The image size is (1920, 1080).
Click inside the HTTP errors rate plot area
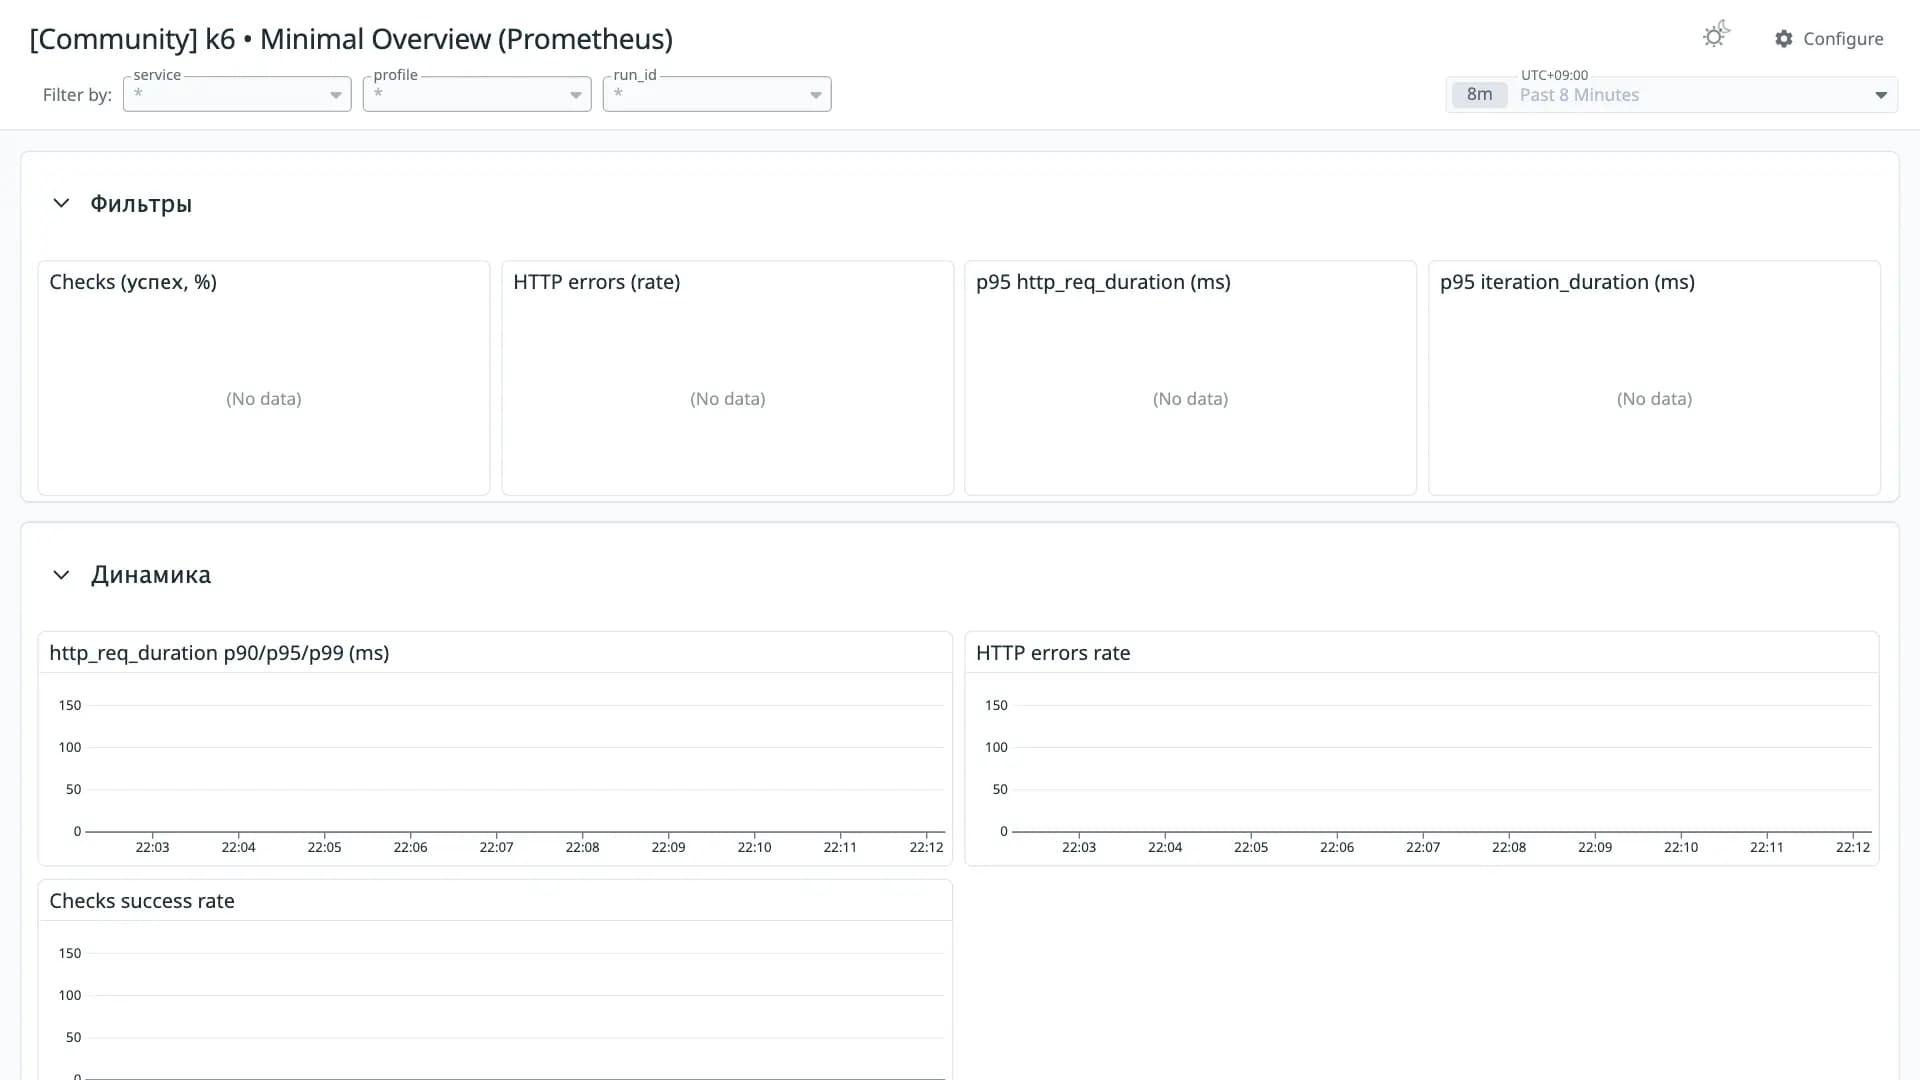[1442, 767]
